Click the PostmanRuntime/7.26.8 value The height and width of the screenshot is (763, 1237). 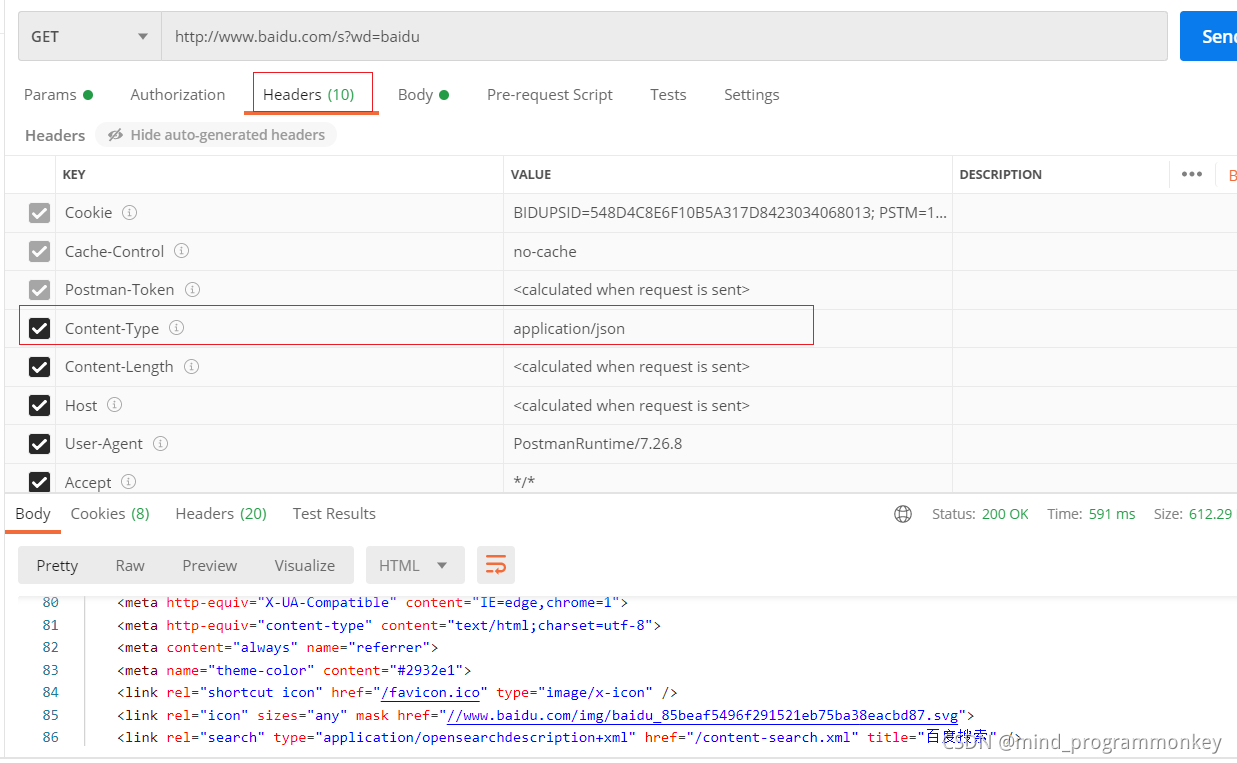[x=598, y=443]
